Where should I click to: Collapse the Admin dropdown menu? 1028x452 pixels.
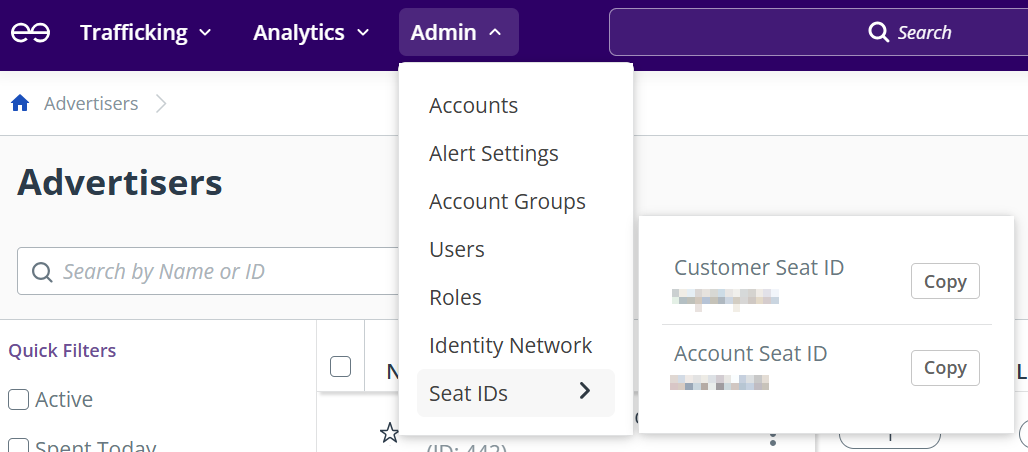457,33
